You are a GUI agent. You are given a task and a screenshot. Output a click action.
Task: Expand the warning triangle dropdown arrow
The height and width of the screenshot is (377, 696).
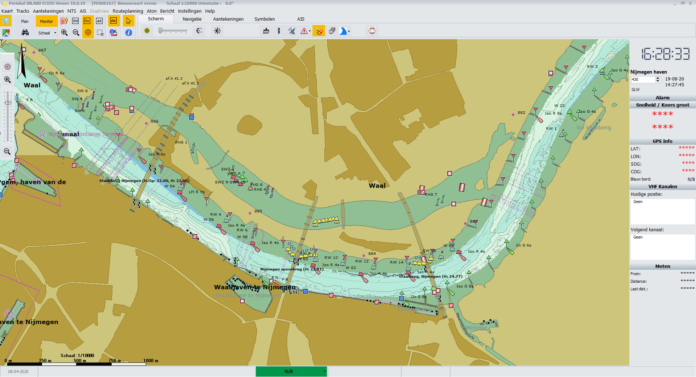[309, 31]
